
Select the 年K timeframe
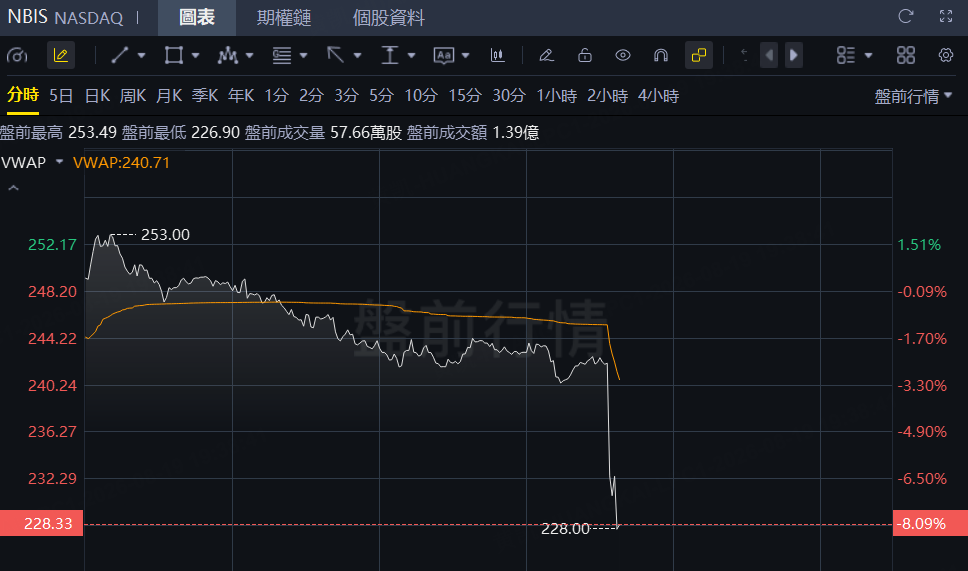pyautogui.click(x=241, y=96)
